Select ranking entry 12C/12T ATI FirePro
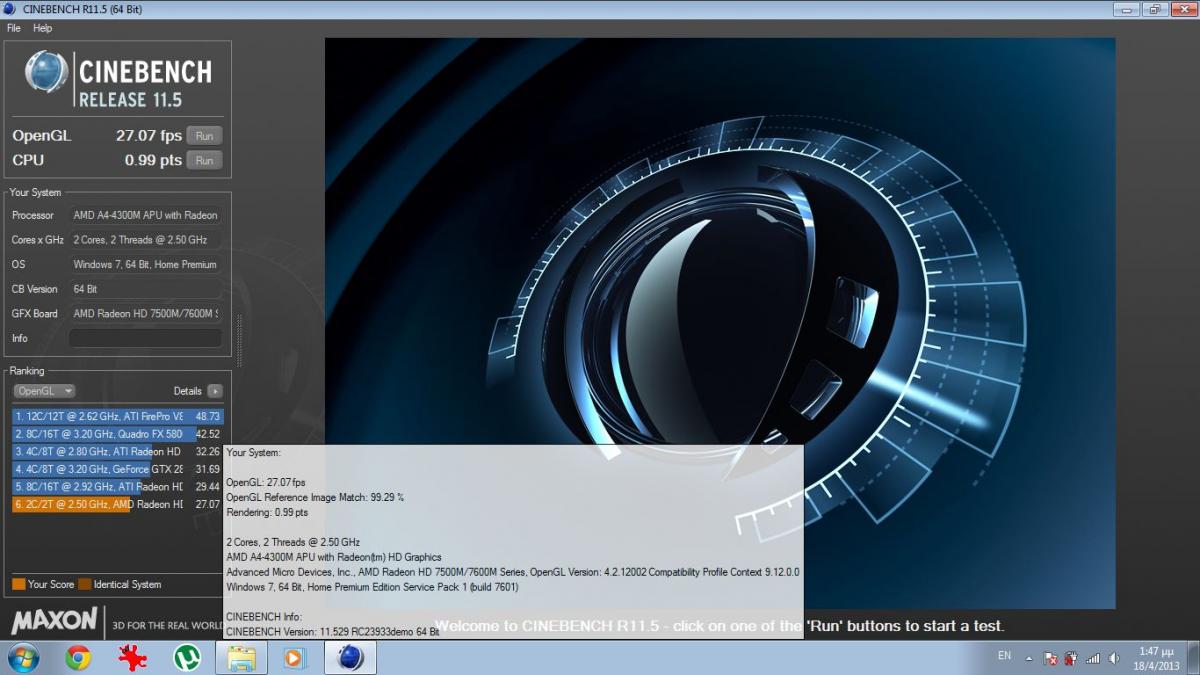Viewport: 1200px width, 675px height. tap(118, 415)
